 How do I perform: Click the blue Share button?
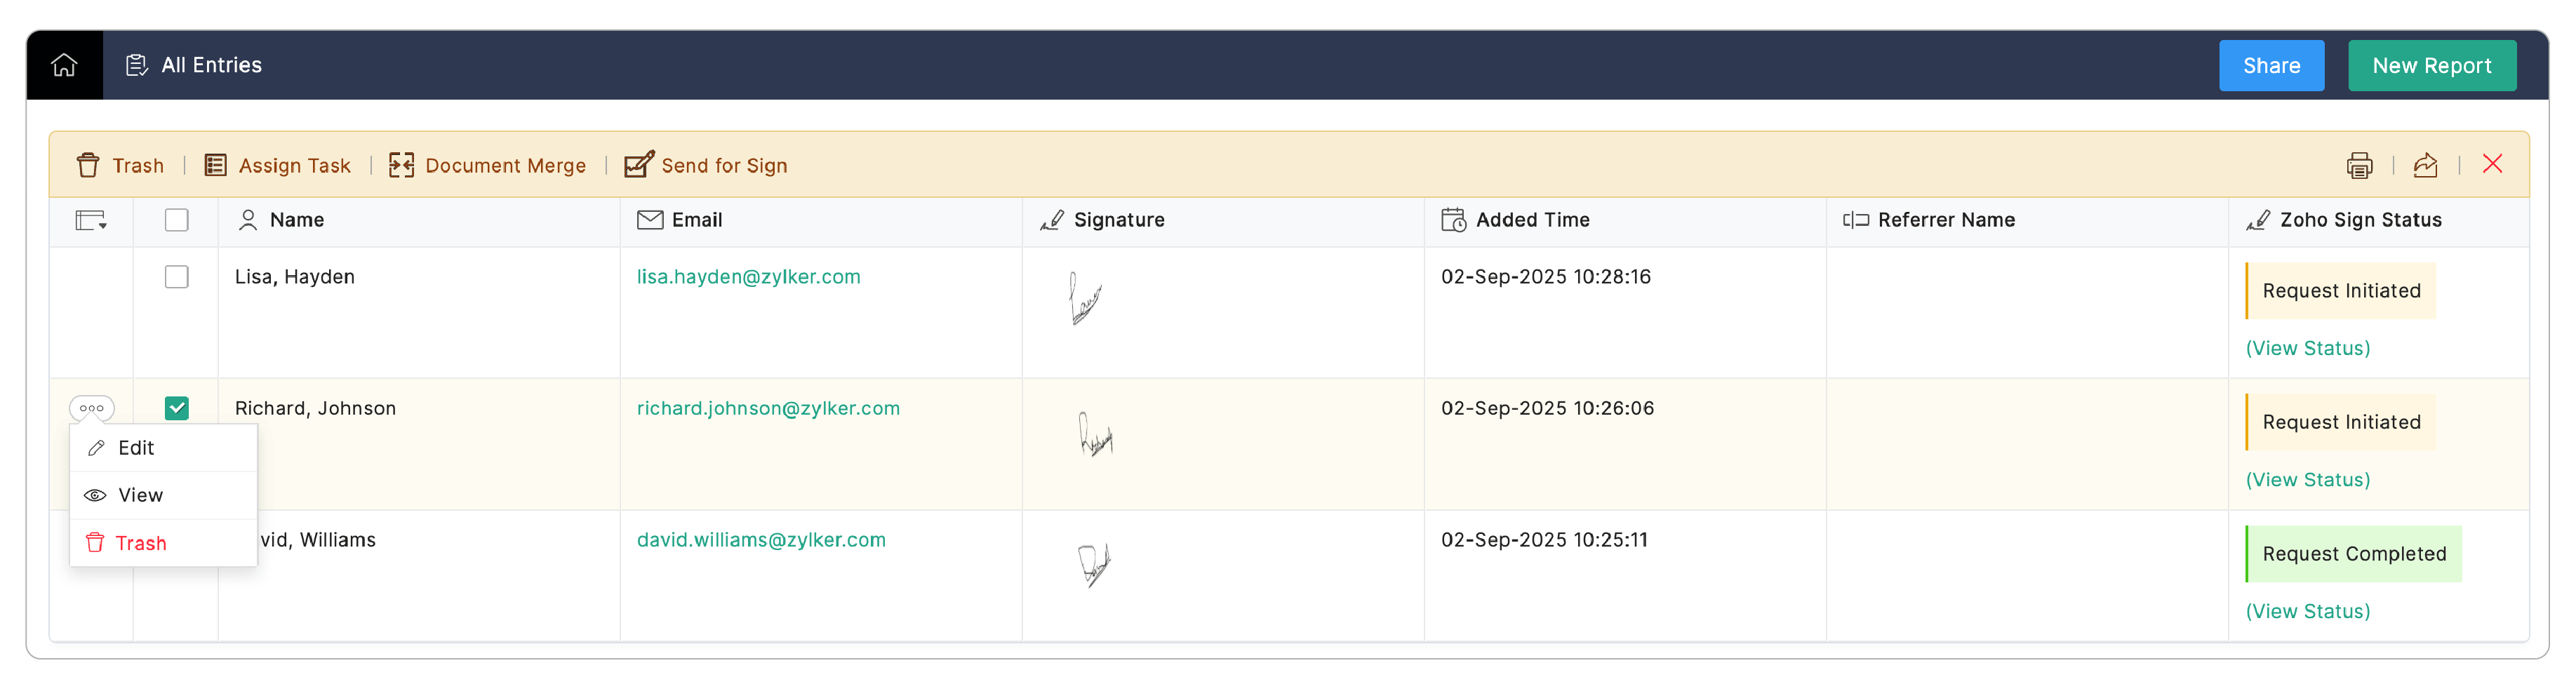point(2271,66)
